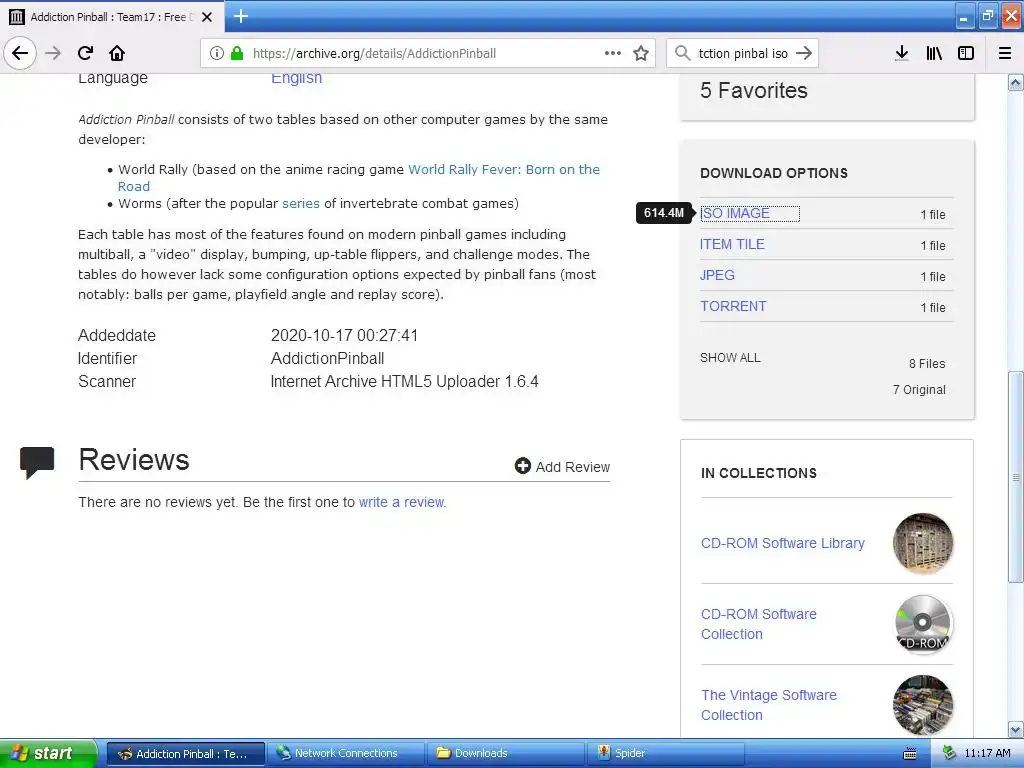Screen dimensions: 1024x768
Task: Download the TORRENT file
Action: pos(733,306)
